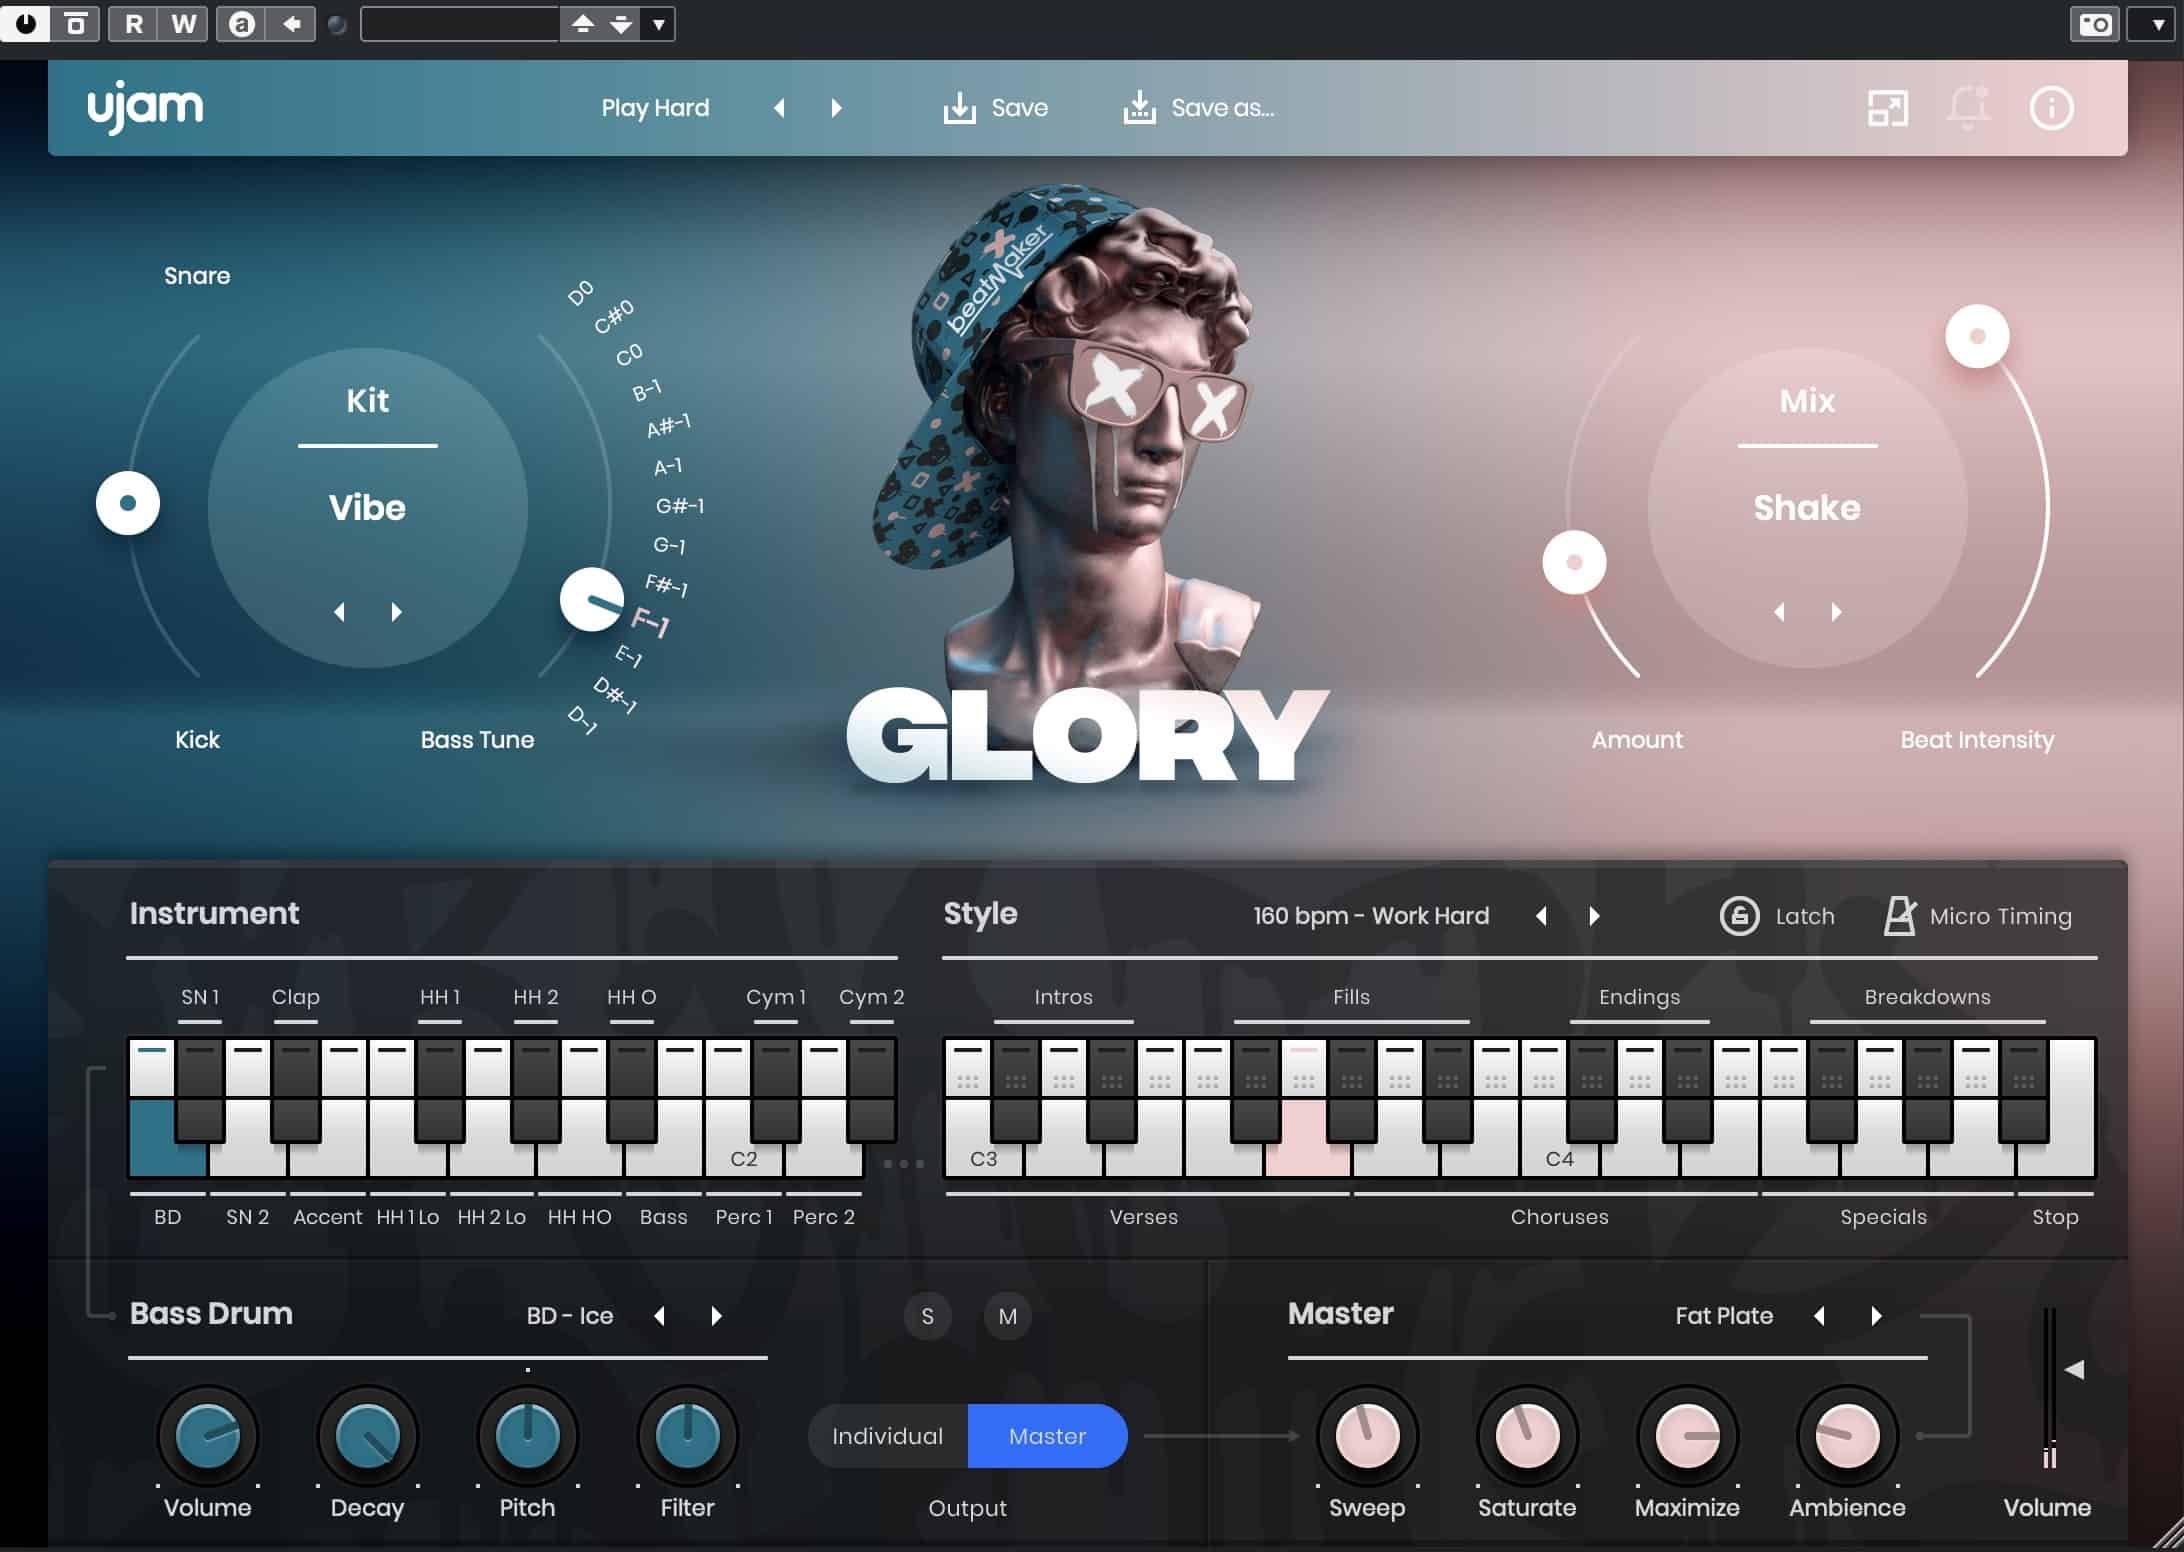
Task: Click the C#0 Bass Tune note label
Action: click(x=614, y=315)
